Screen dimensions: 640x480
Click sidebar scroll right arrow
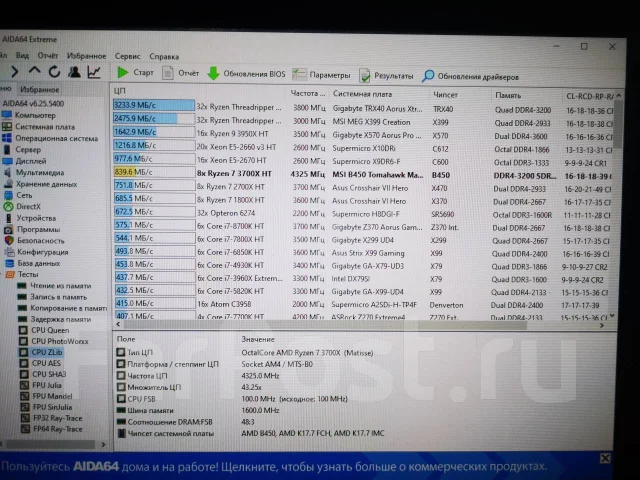[103, 444]
